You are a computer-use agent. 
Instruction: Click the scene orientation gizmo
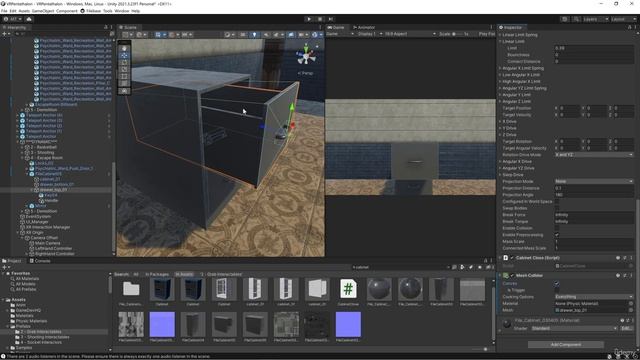click(x=306, y=55)
